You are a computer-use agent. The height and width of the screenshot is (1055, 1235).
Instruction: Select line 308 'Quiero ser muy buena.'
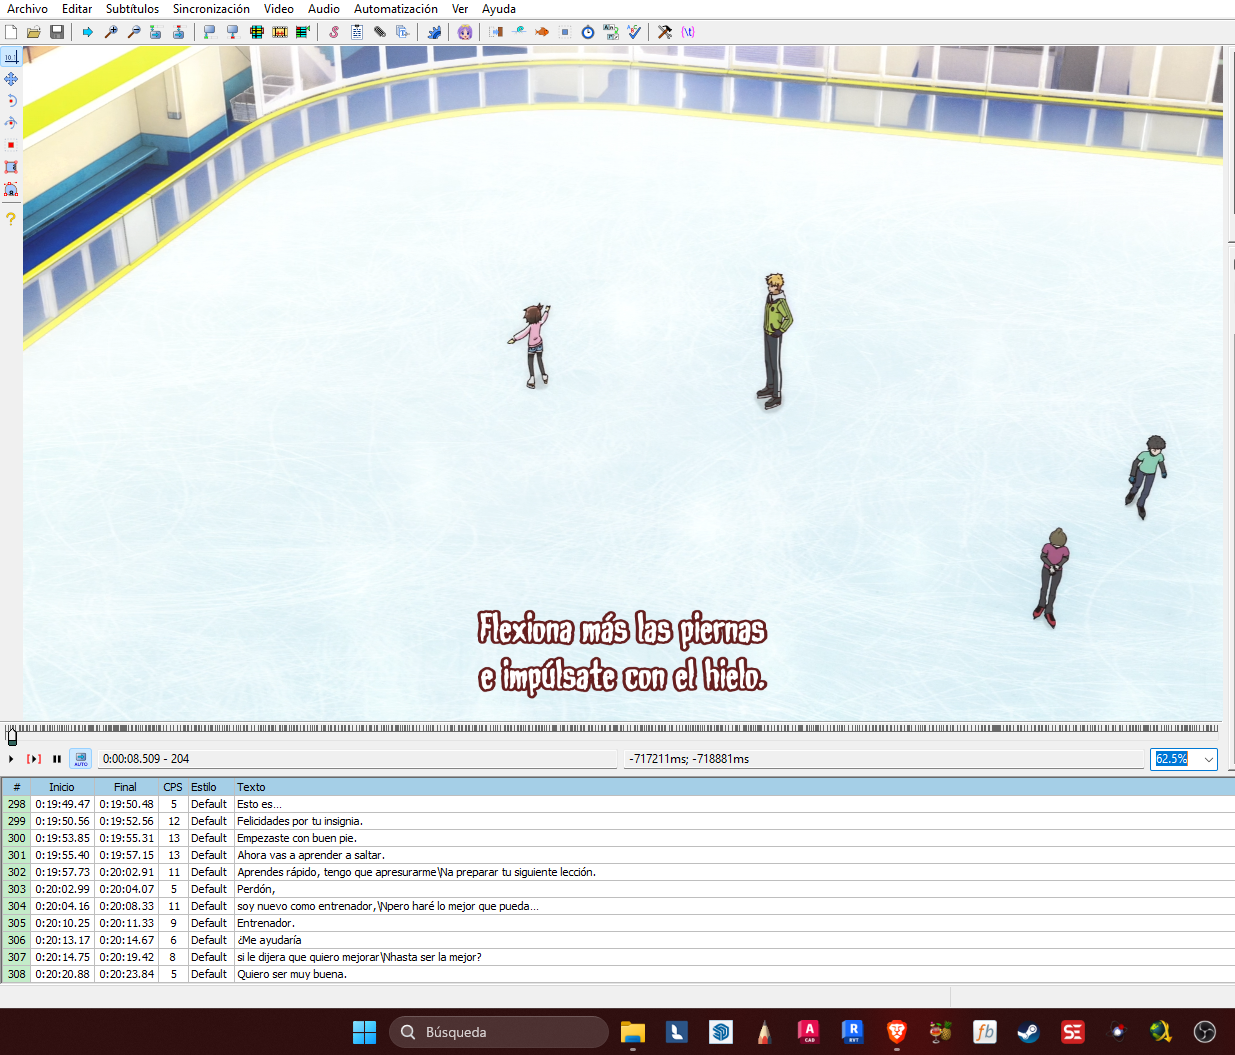coord(617,974)
